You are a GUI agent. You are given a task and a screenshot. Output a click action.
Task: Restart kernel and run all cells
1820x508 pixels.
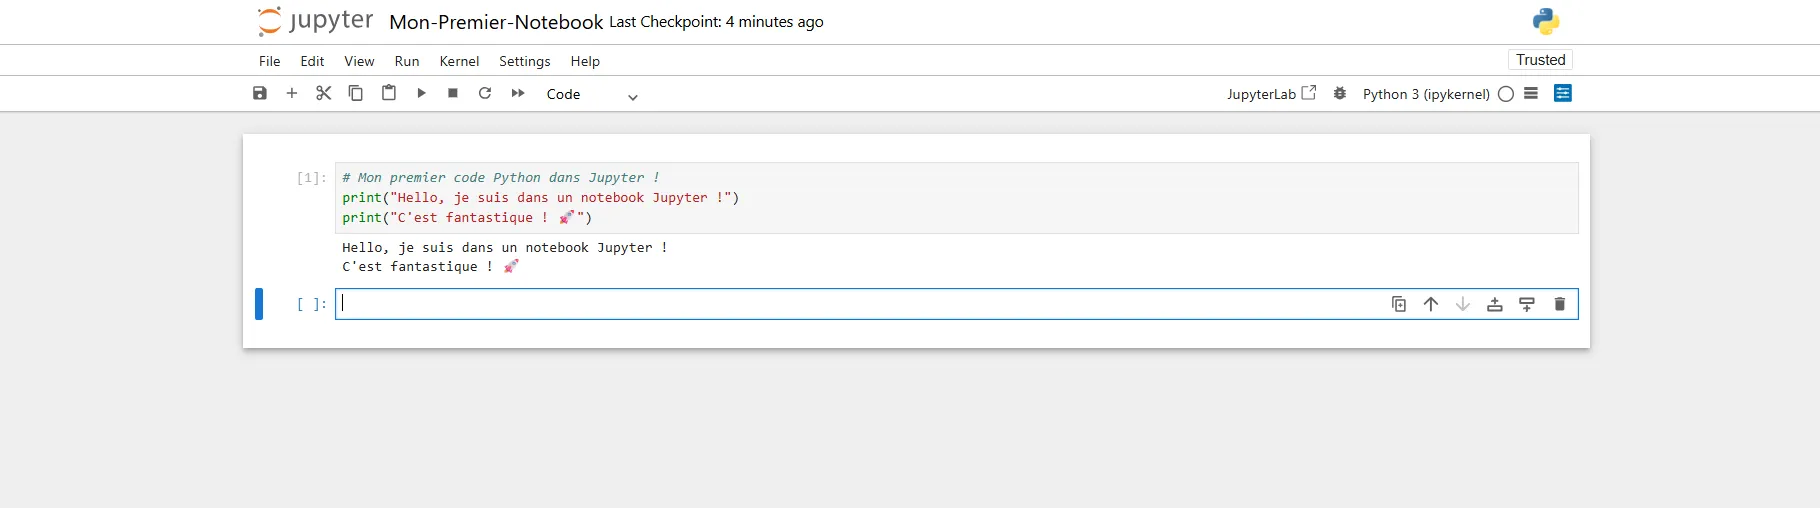518,93
